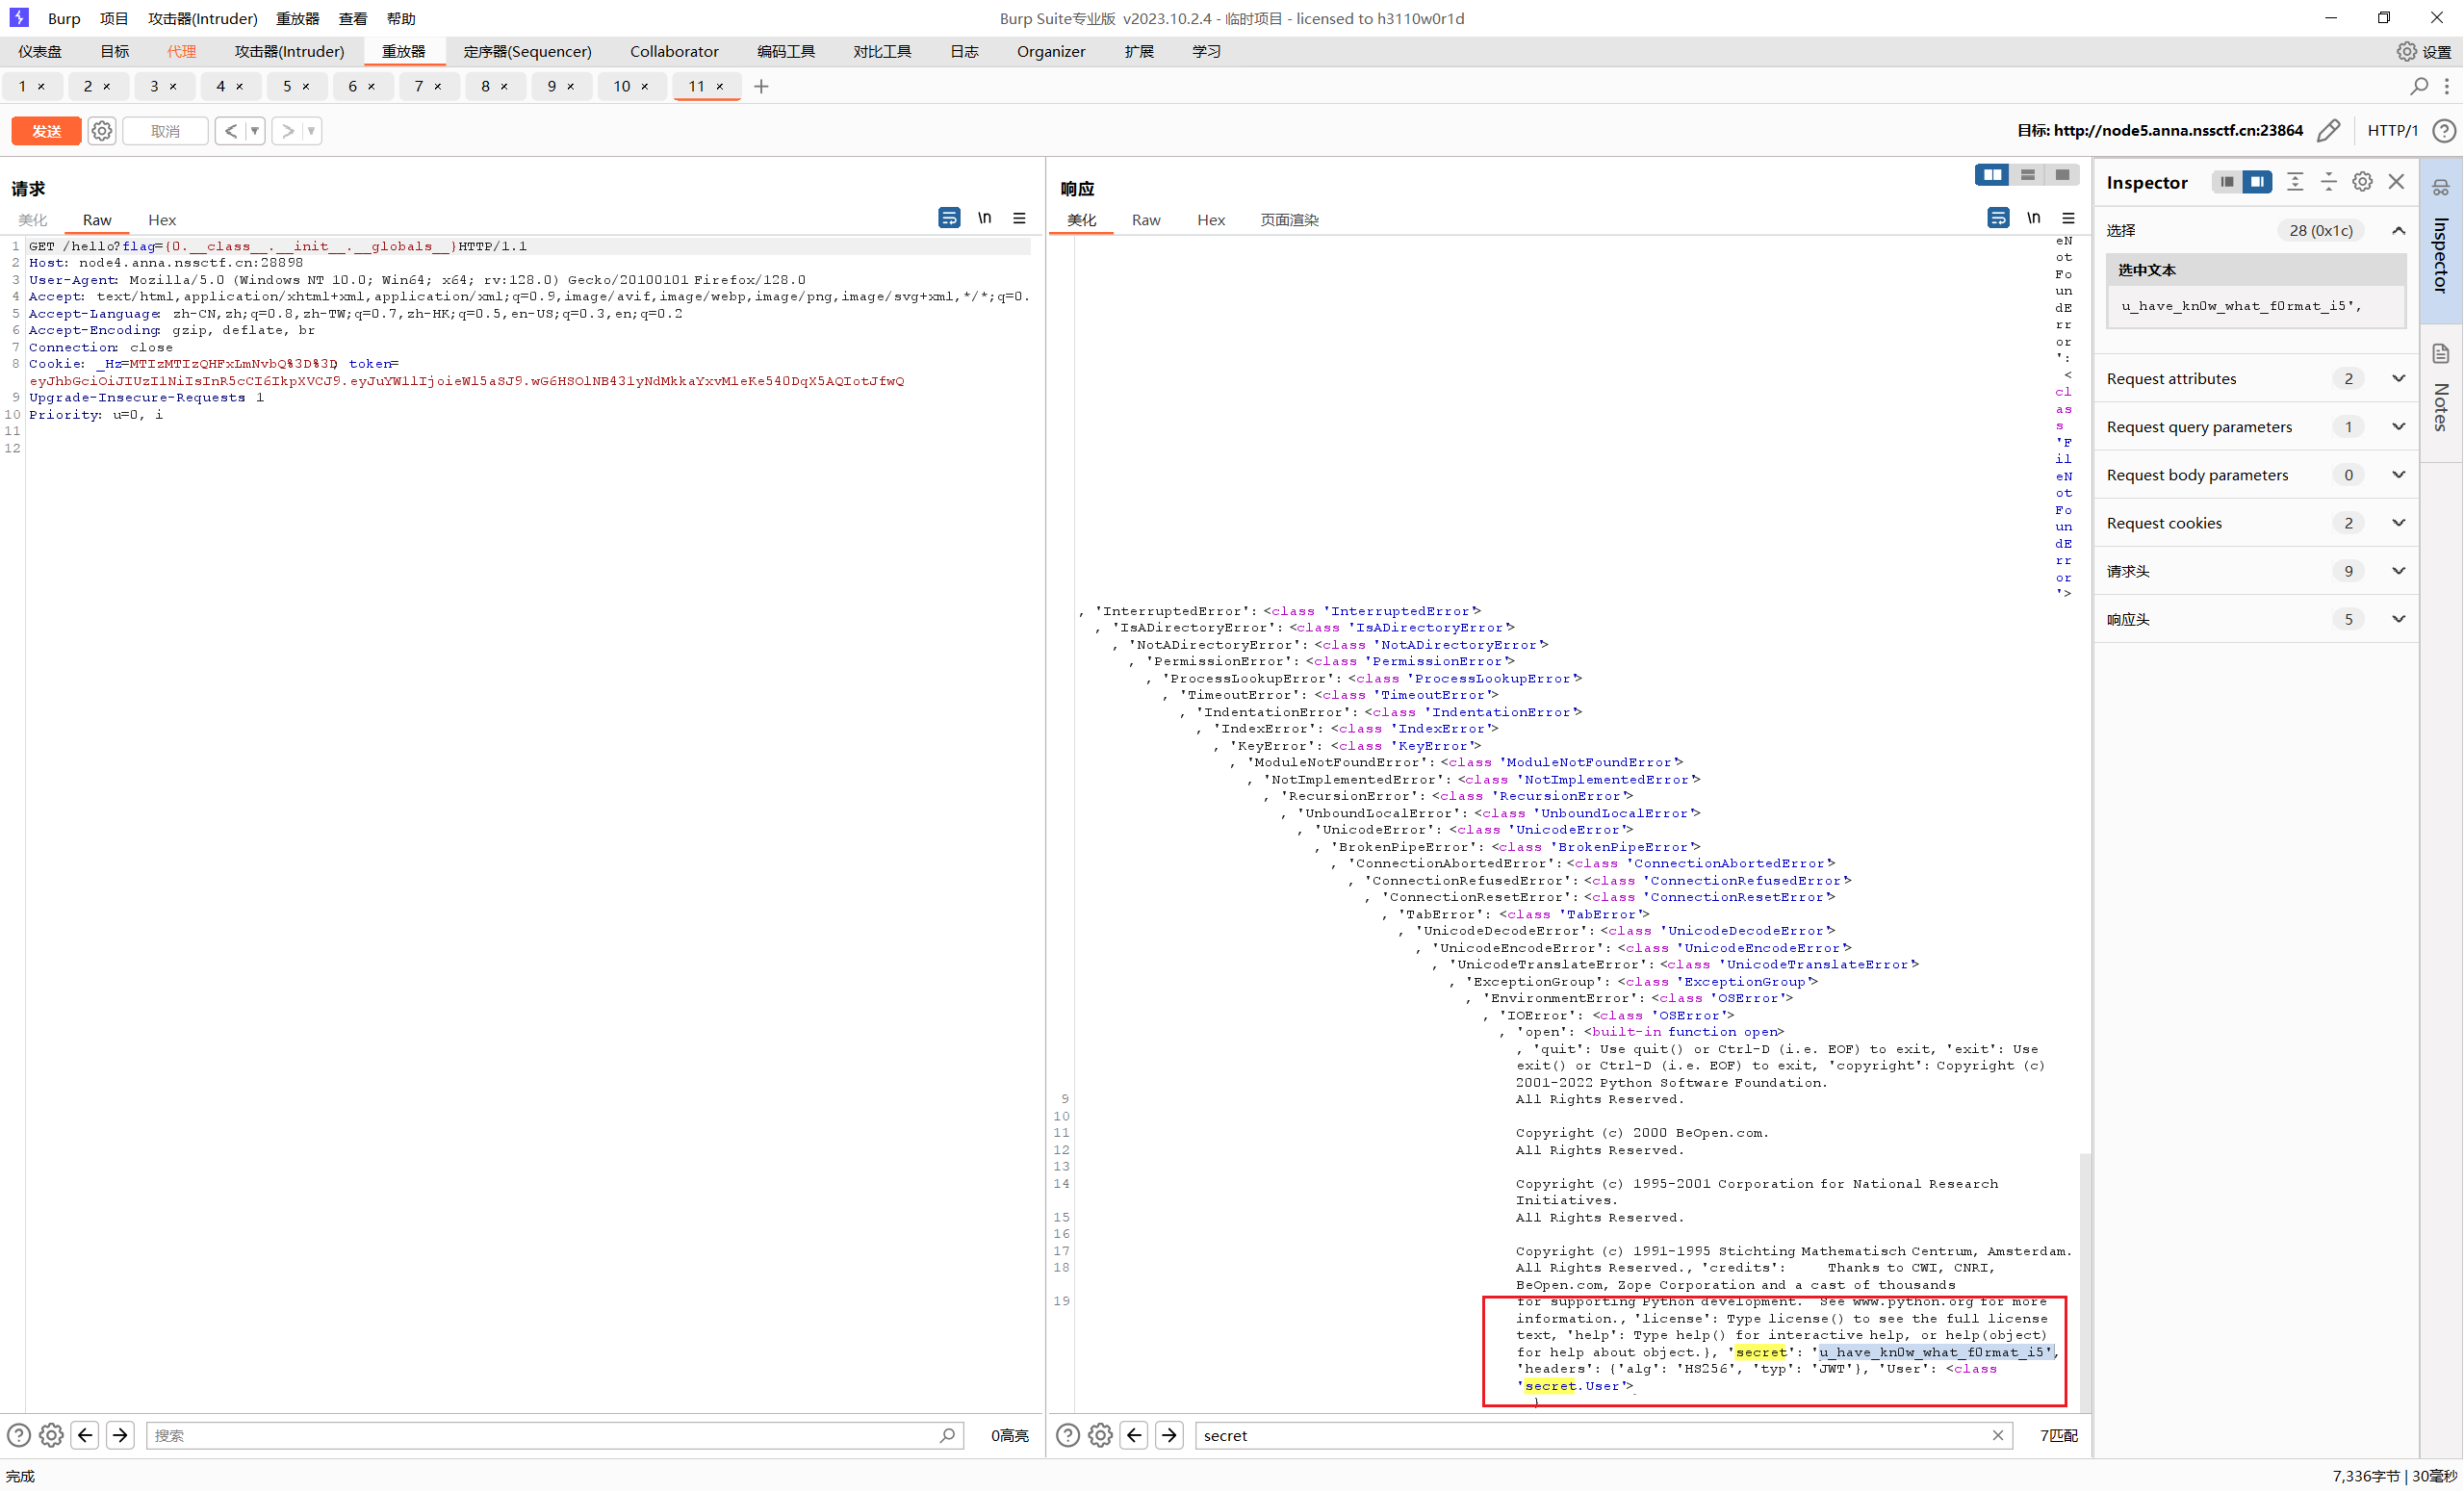Jump to next response 'secret' match

[1169, 1435]
